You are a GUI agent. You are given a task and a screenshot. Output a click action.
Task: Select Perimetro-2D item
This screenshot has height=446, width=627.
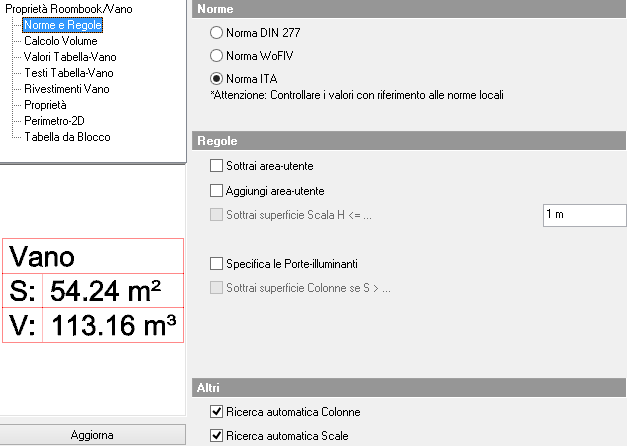[54, 121]
